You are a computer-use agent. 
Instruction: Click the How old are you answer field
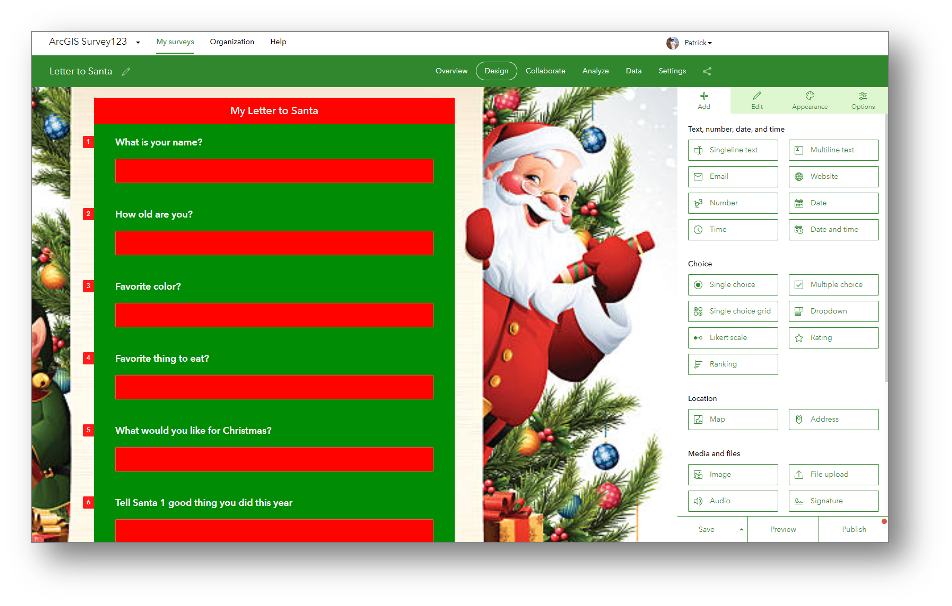pos(274,243)
